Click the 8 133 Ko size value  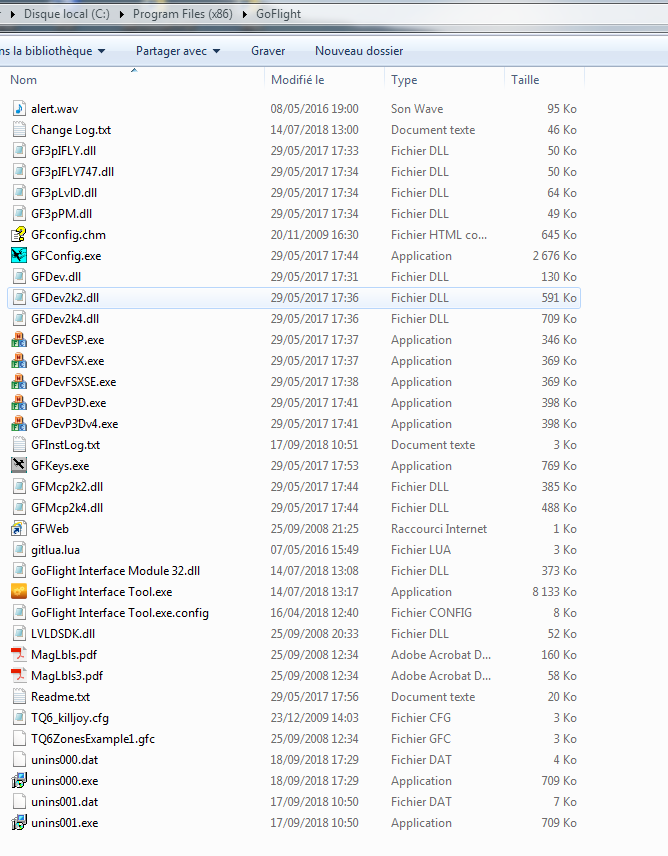[x=554, y=592]
